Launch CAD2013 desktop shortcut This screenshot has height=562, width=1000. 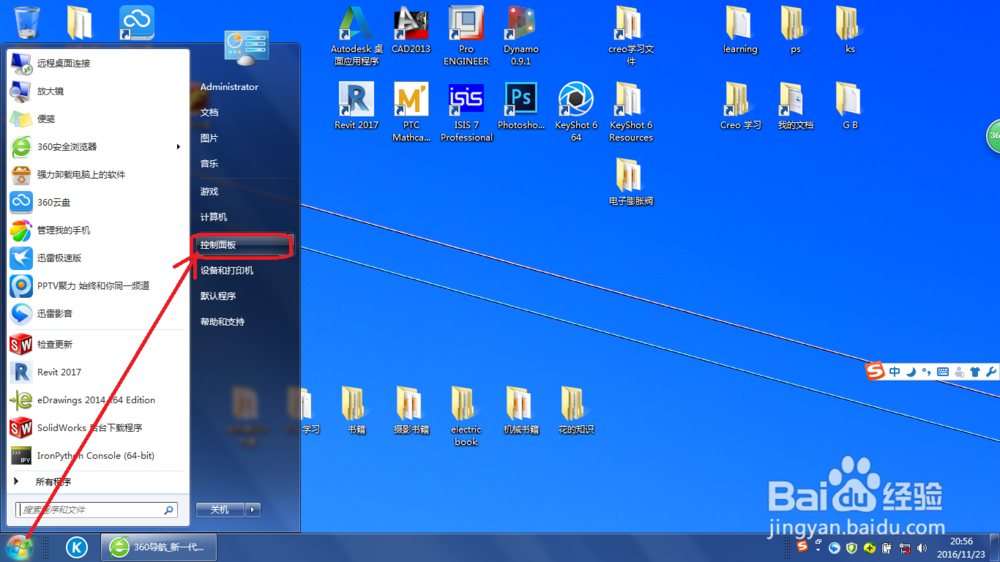click(411, 31)
